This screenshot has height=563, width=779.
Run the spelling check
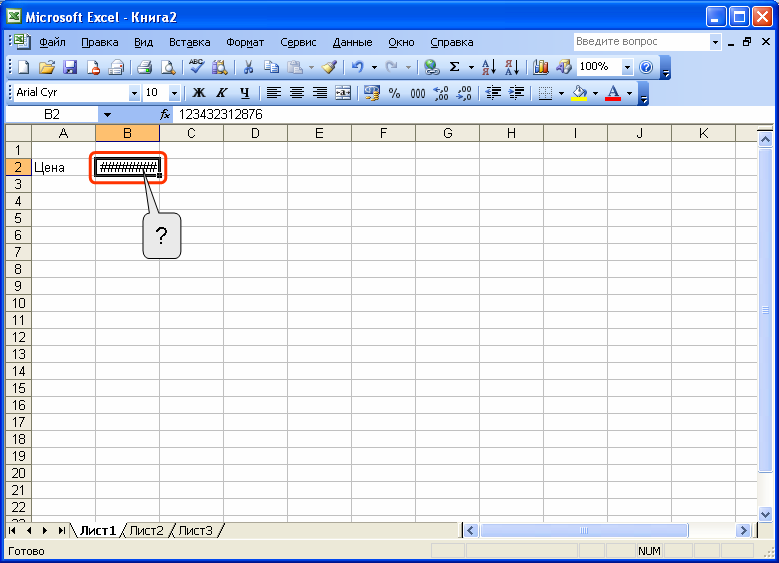[197, 67]
